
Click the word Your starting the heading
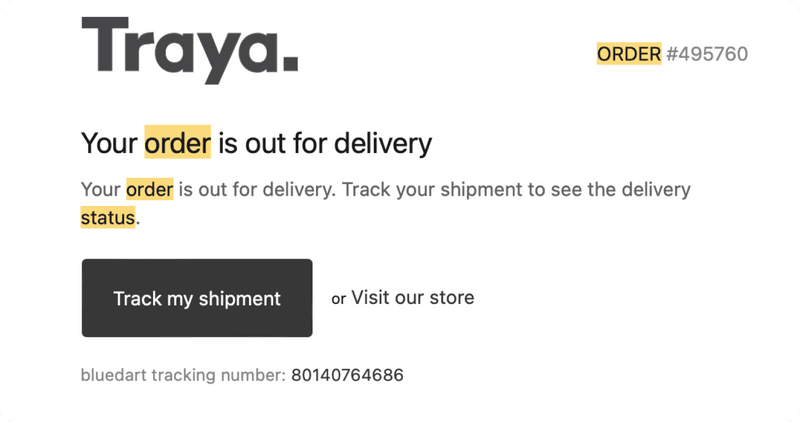tap(109, 144)
